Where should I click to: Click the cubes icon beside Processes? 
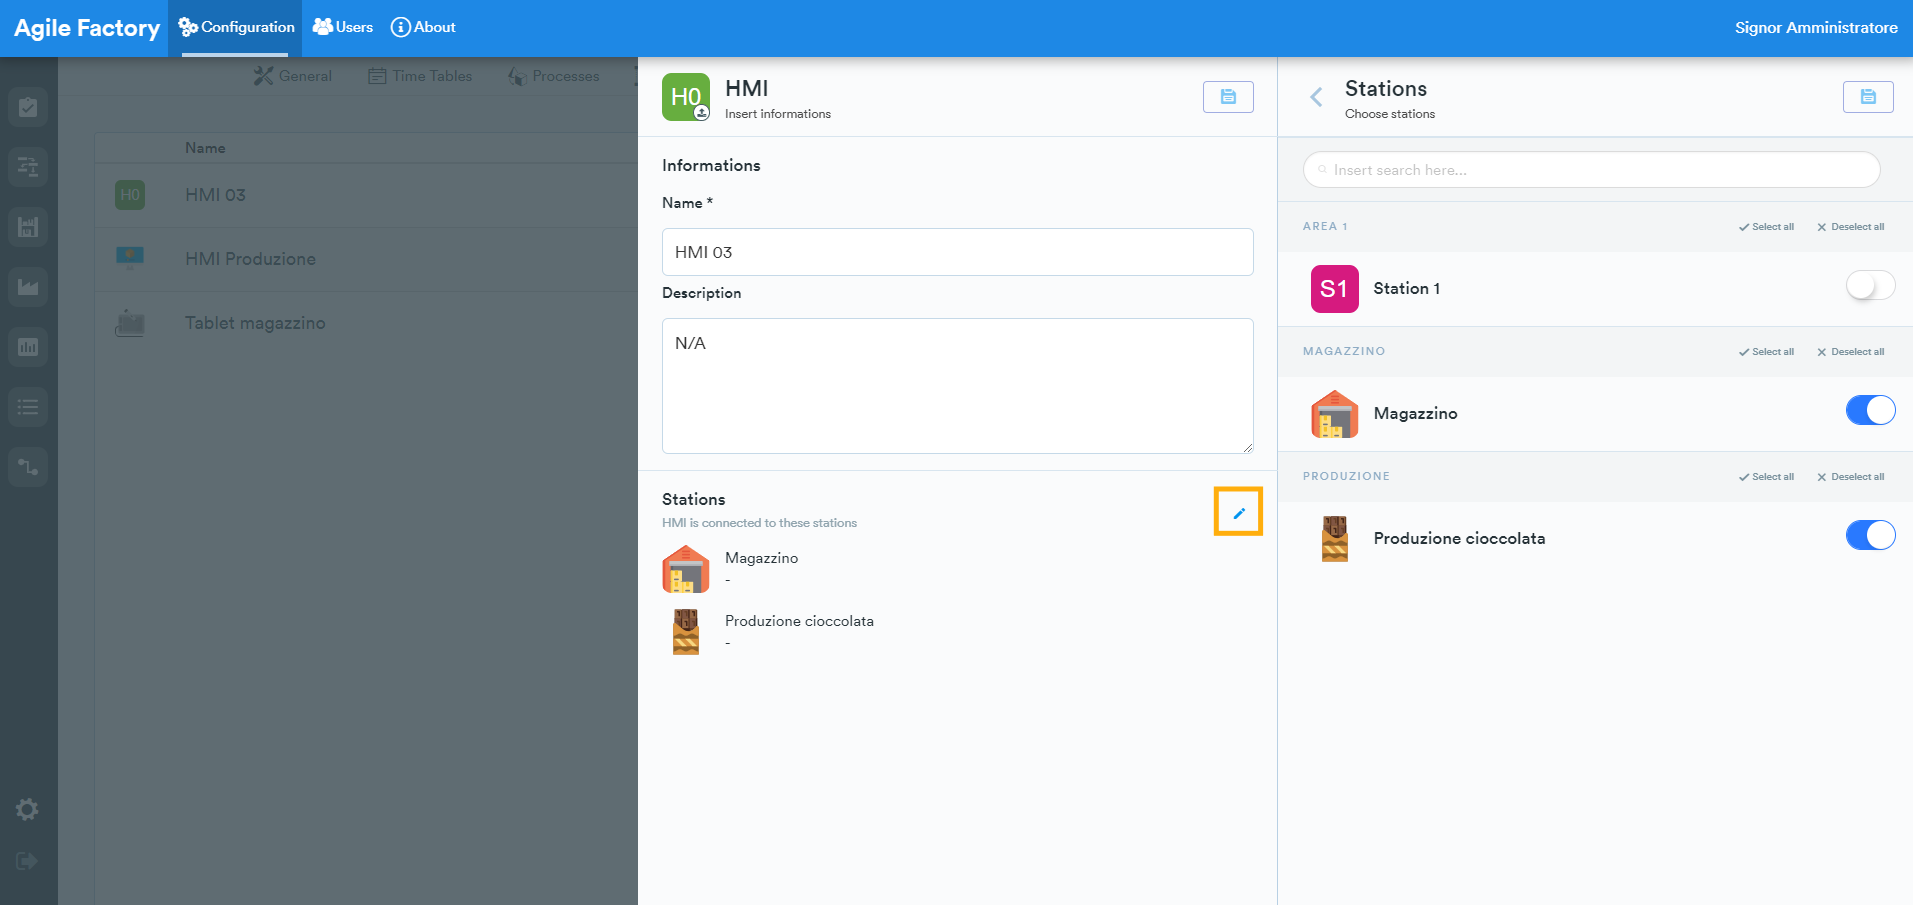(x=517, y=76)
